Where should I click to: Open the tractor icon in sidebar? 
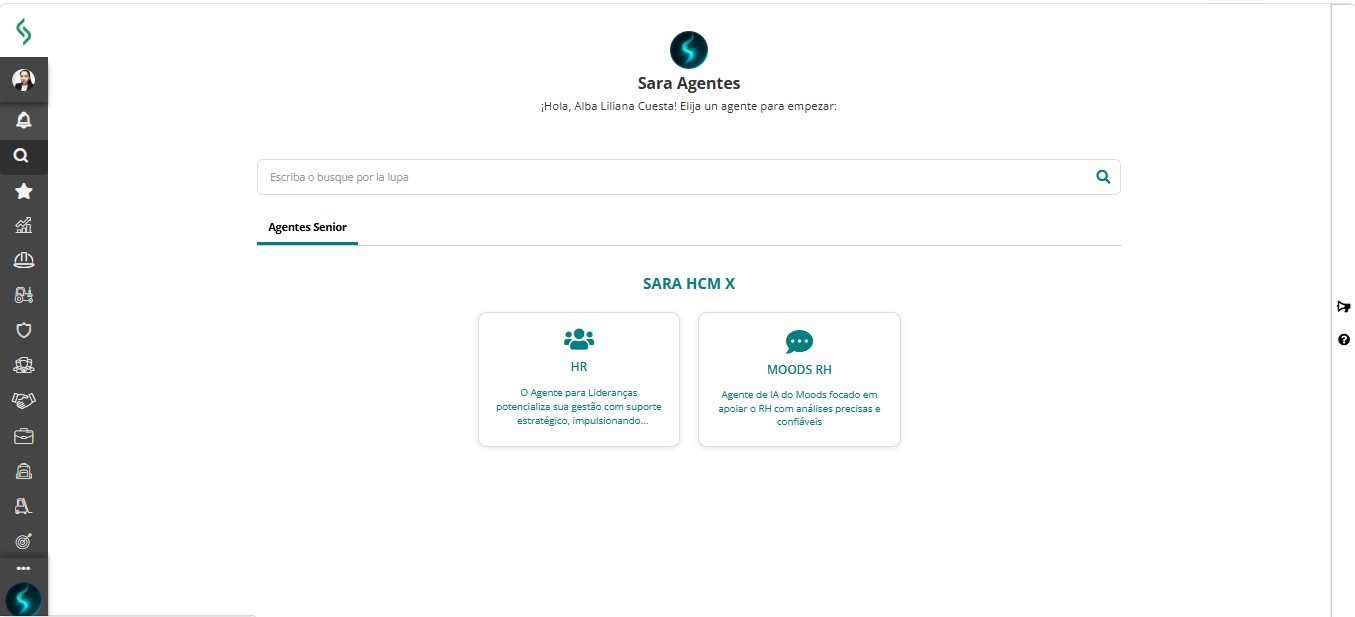pos(23,295)
